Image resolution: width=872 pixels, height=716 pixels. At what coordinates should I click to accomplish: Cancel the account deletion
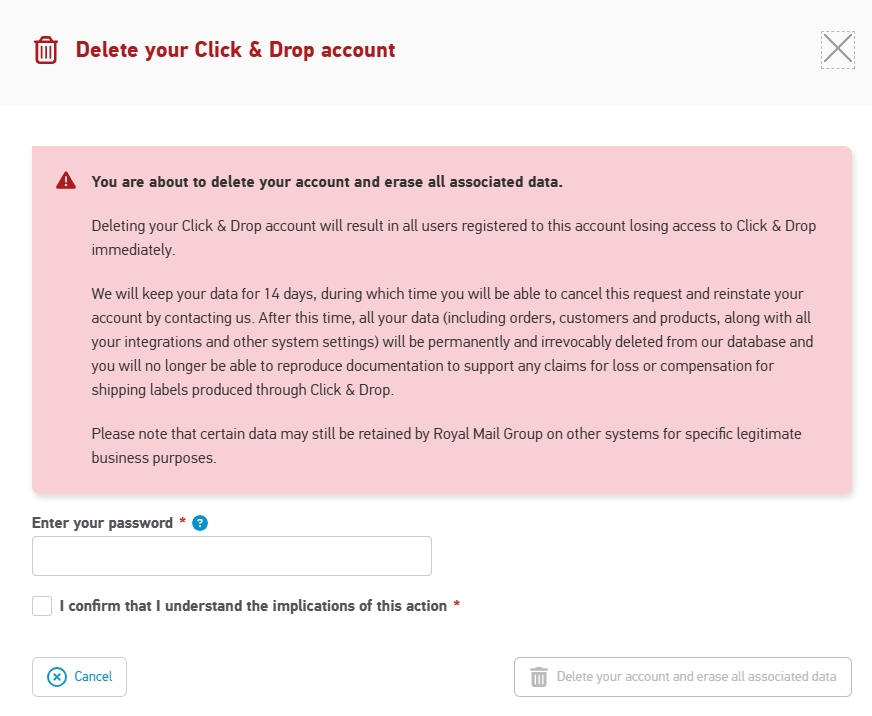(79, 677)
